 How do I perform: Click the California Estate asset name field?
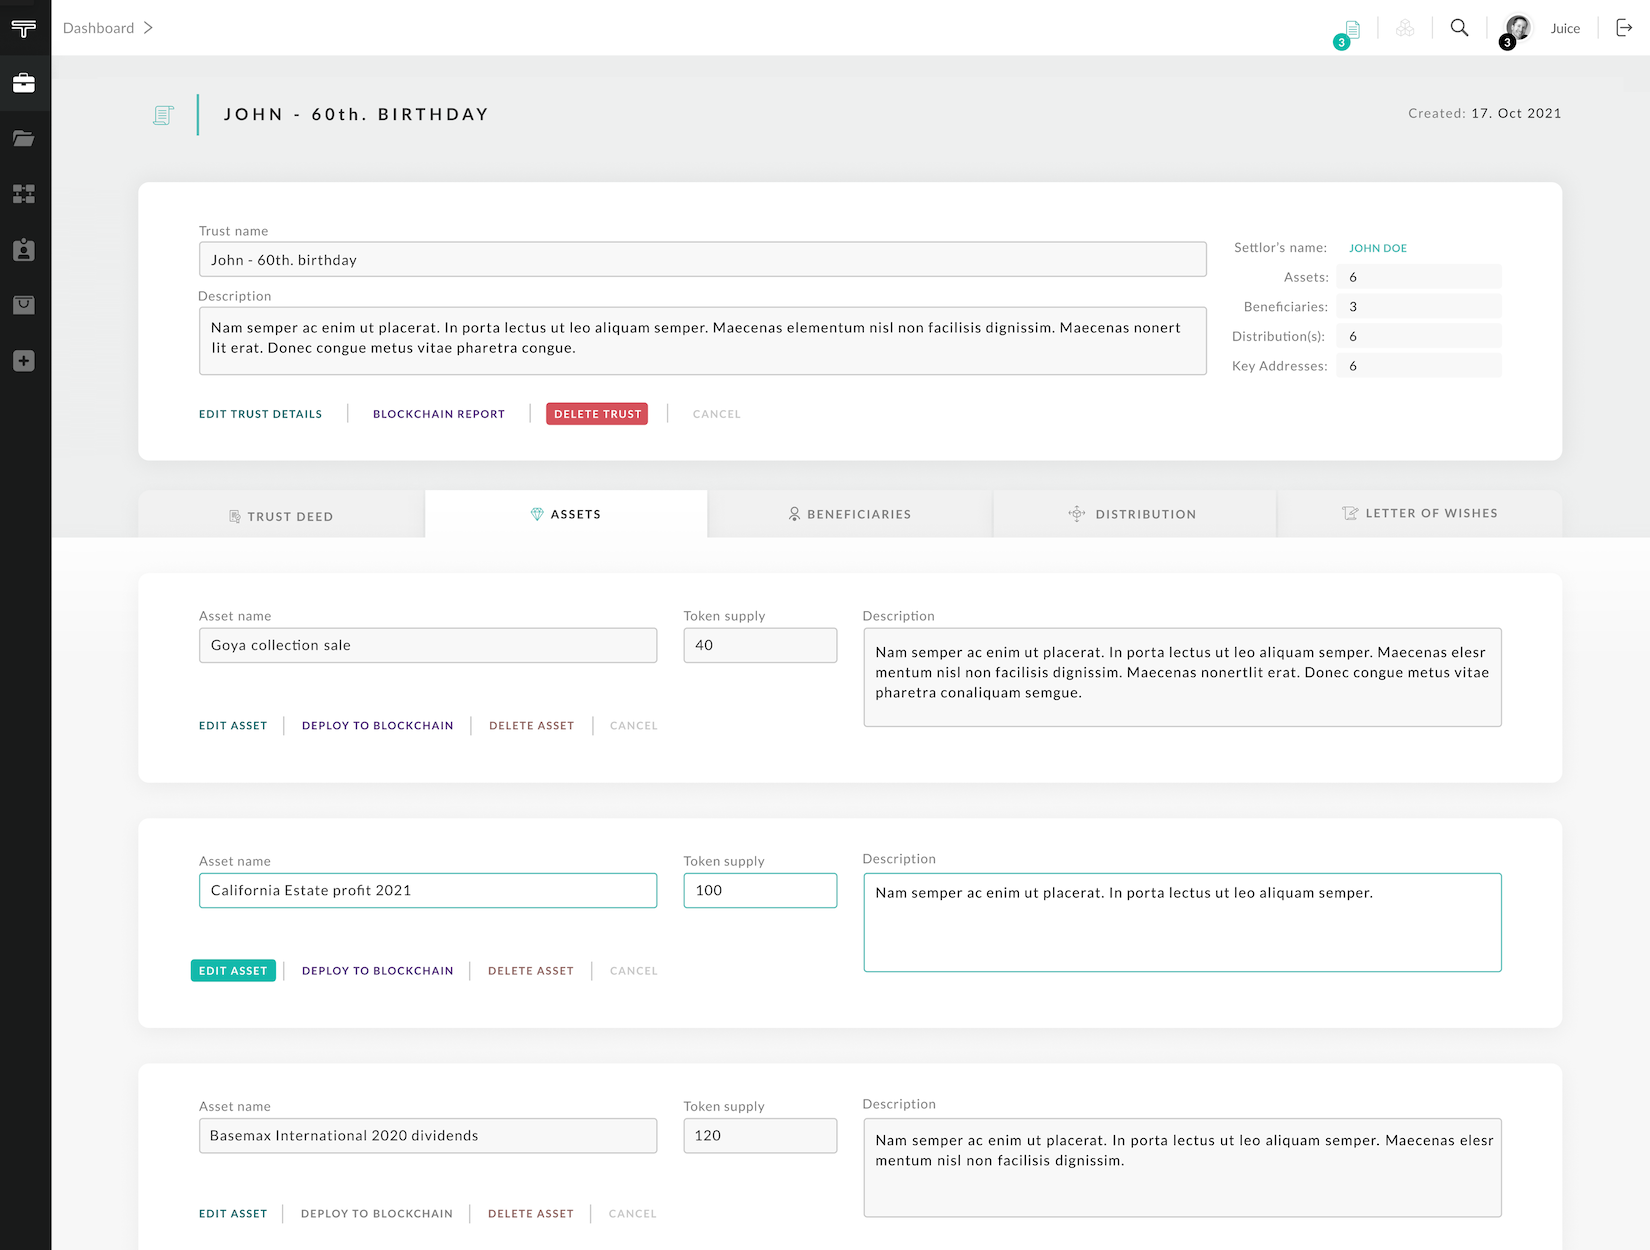point(427,890)
